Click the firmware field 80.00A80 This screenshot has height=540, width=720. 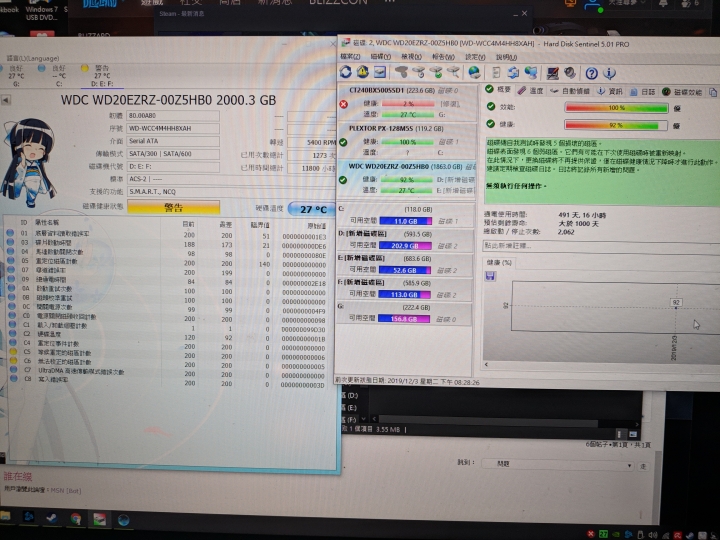pyautogui.click(x=173, y=116)
